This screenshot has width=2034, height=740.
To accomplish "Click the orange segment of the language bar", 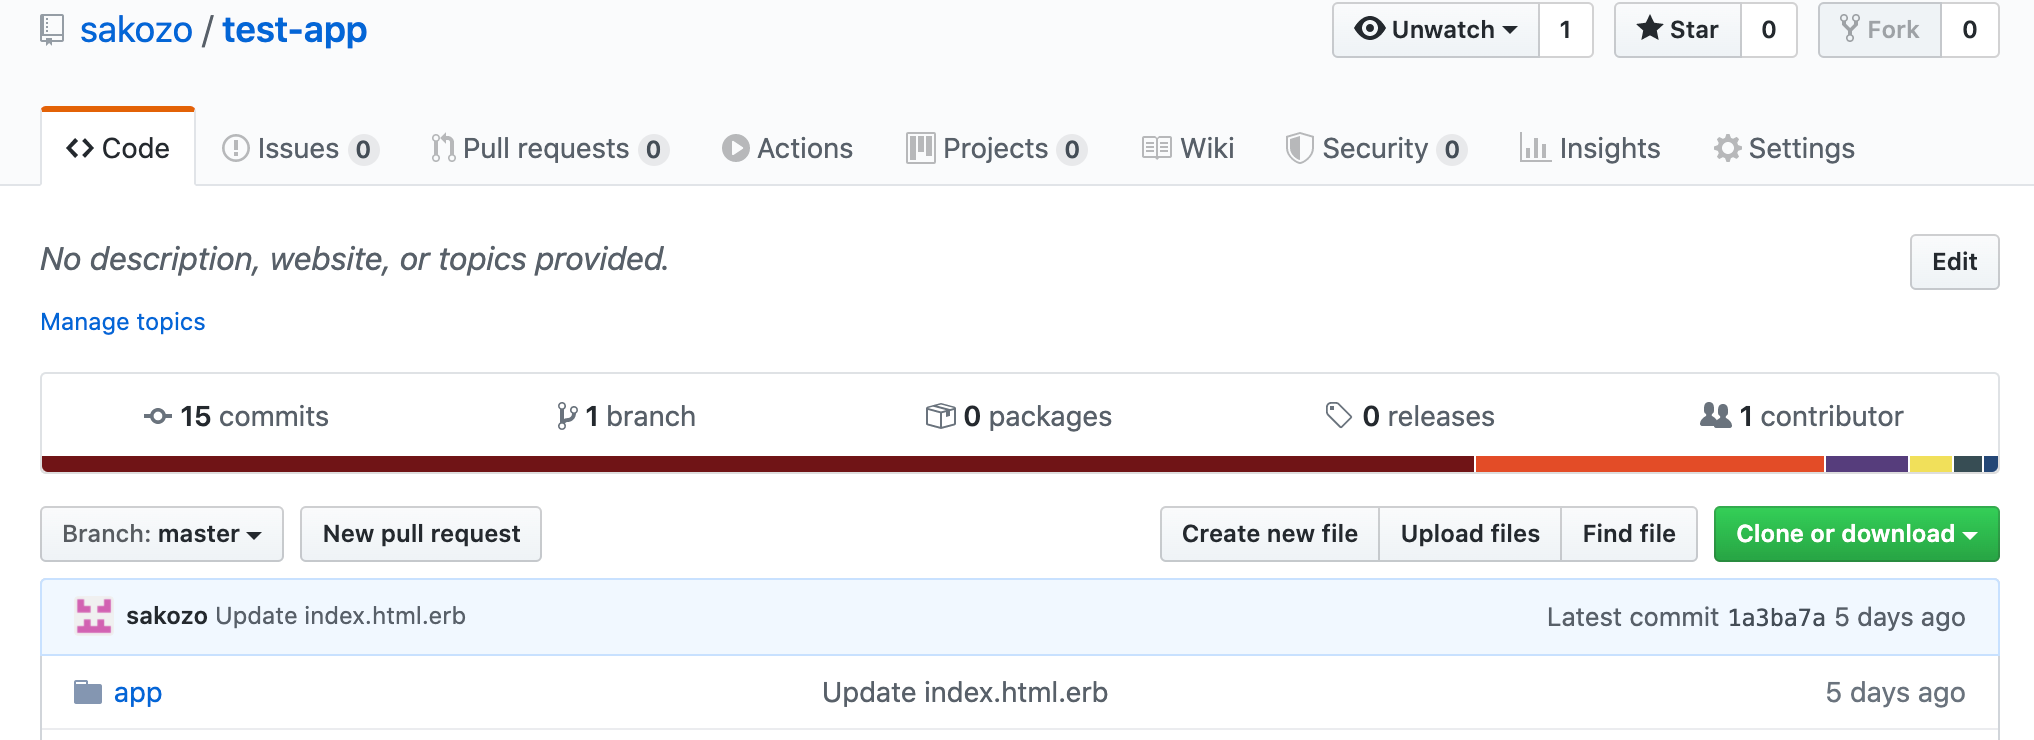I will (x=1649, y=464).
